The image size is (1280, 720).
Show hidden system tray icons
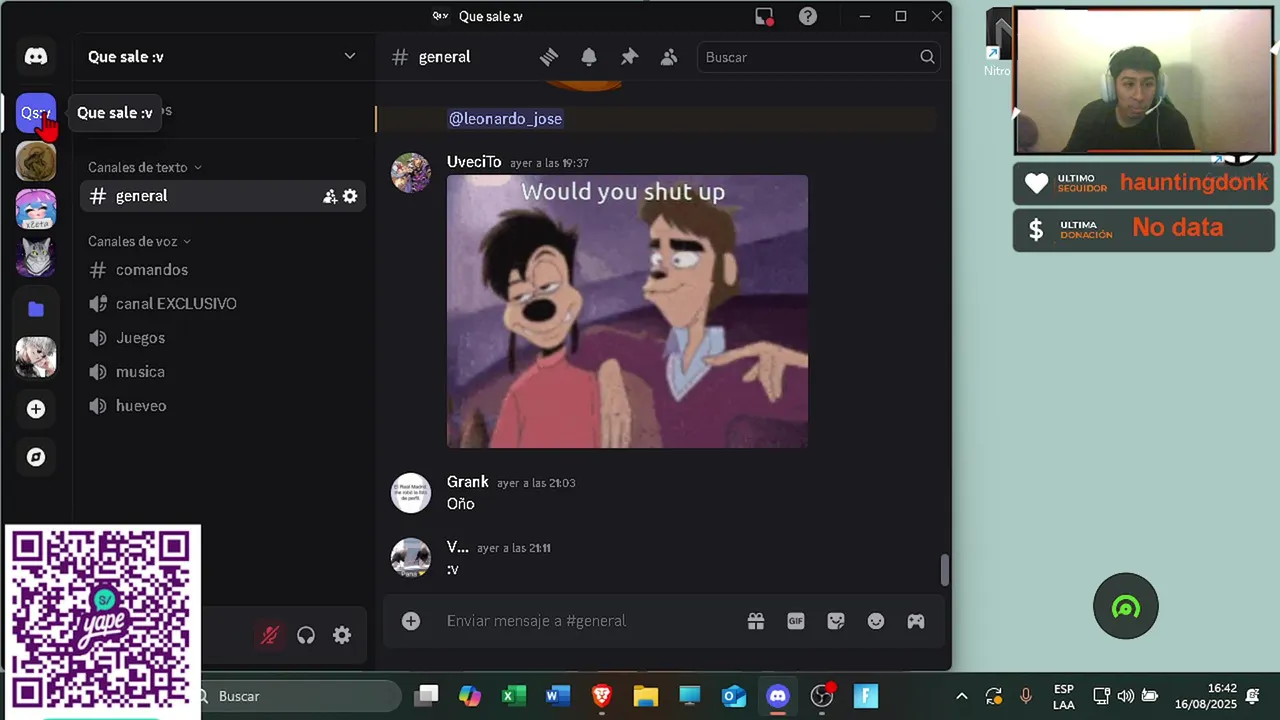(962, 696)
